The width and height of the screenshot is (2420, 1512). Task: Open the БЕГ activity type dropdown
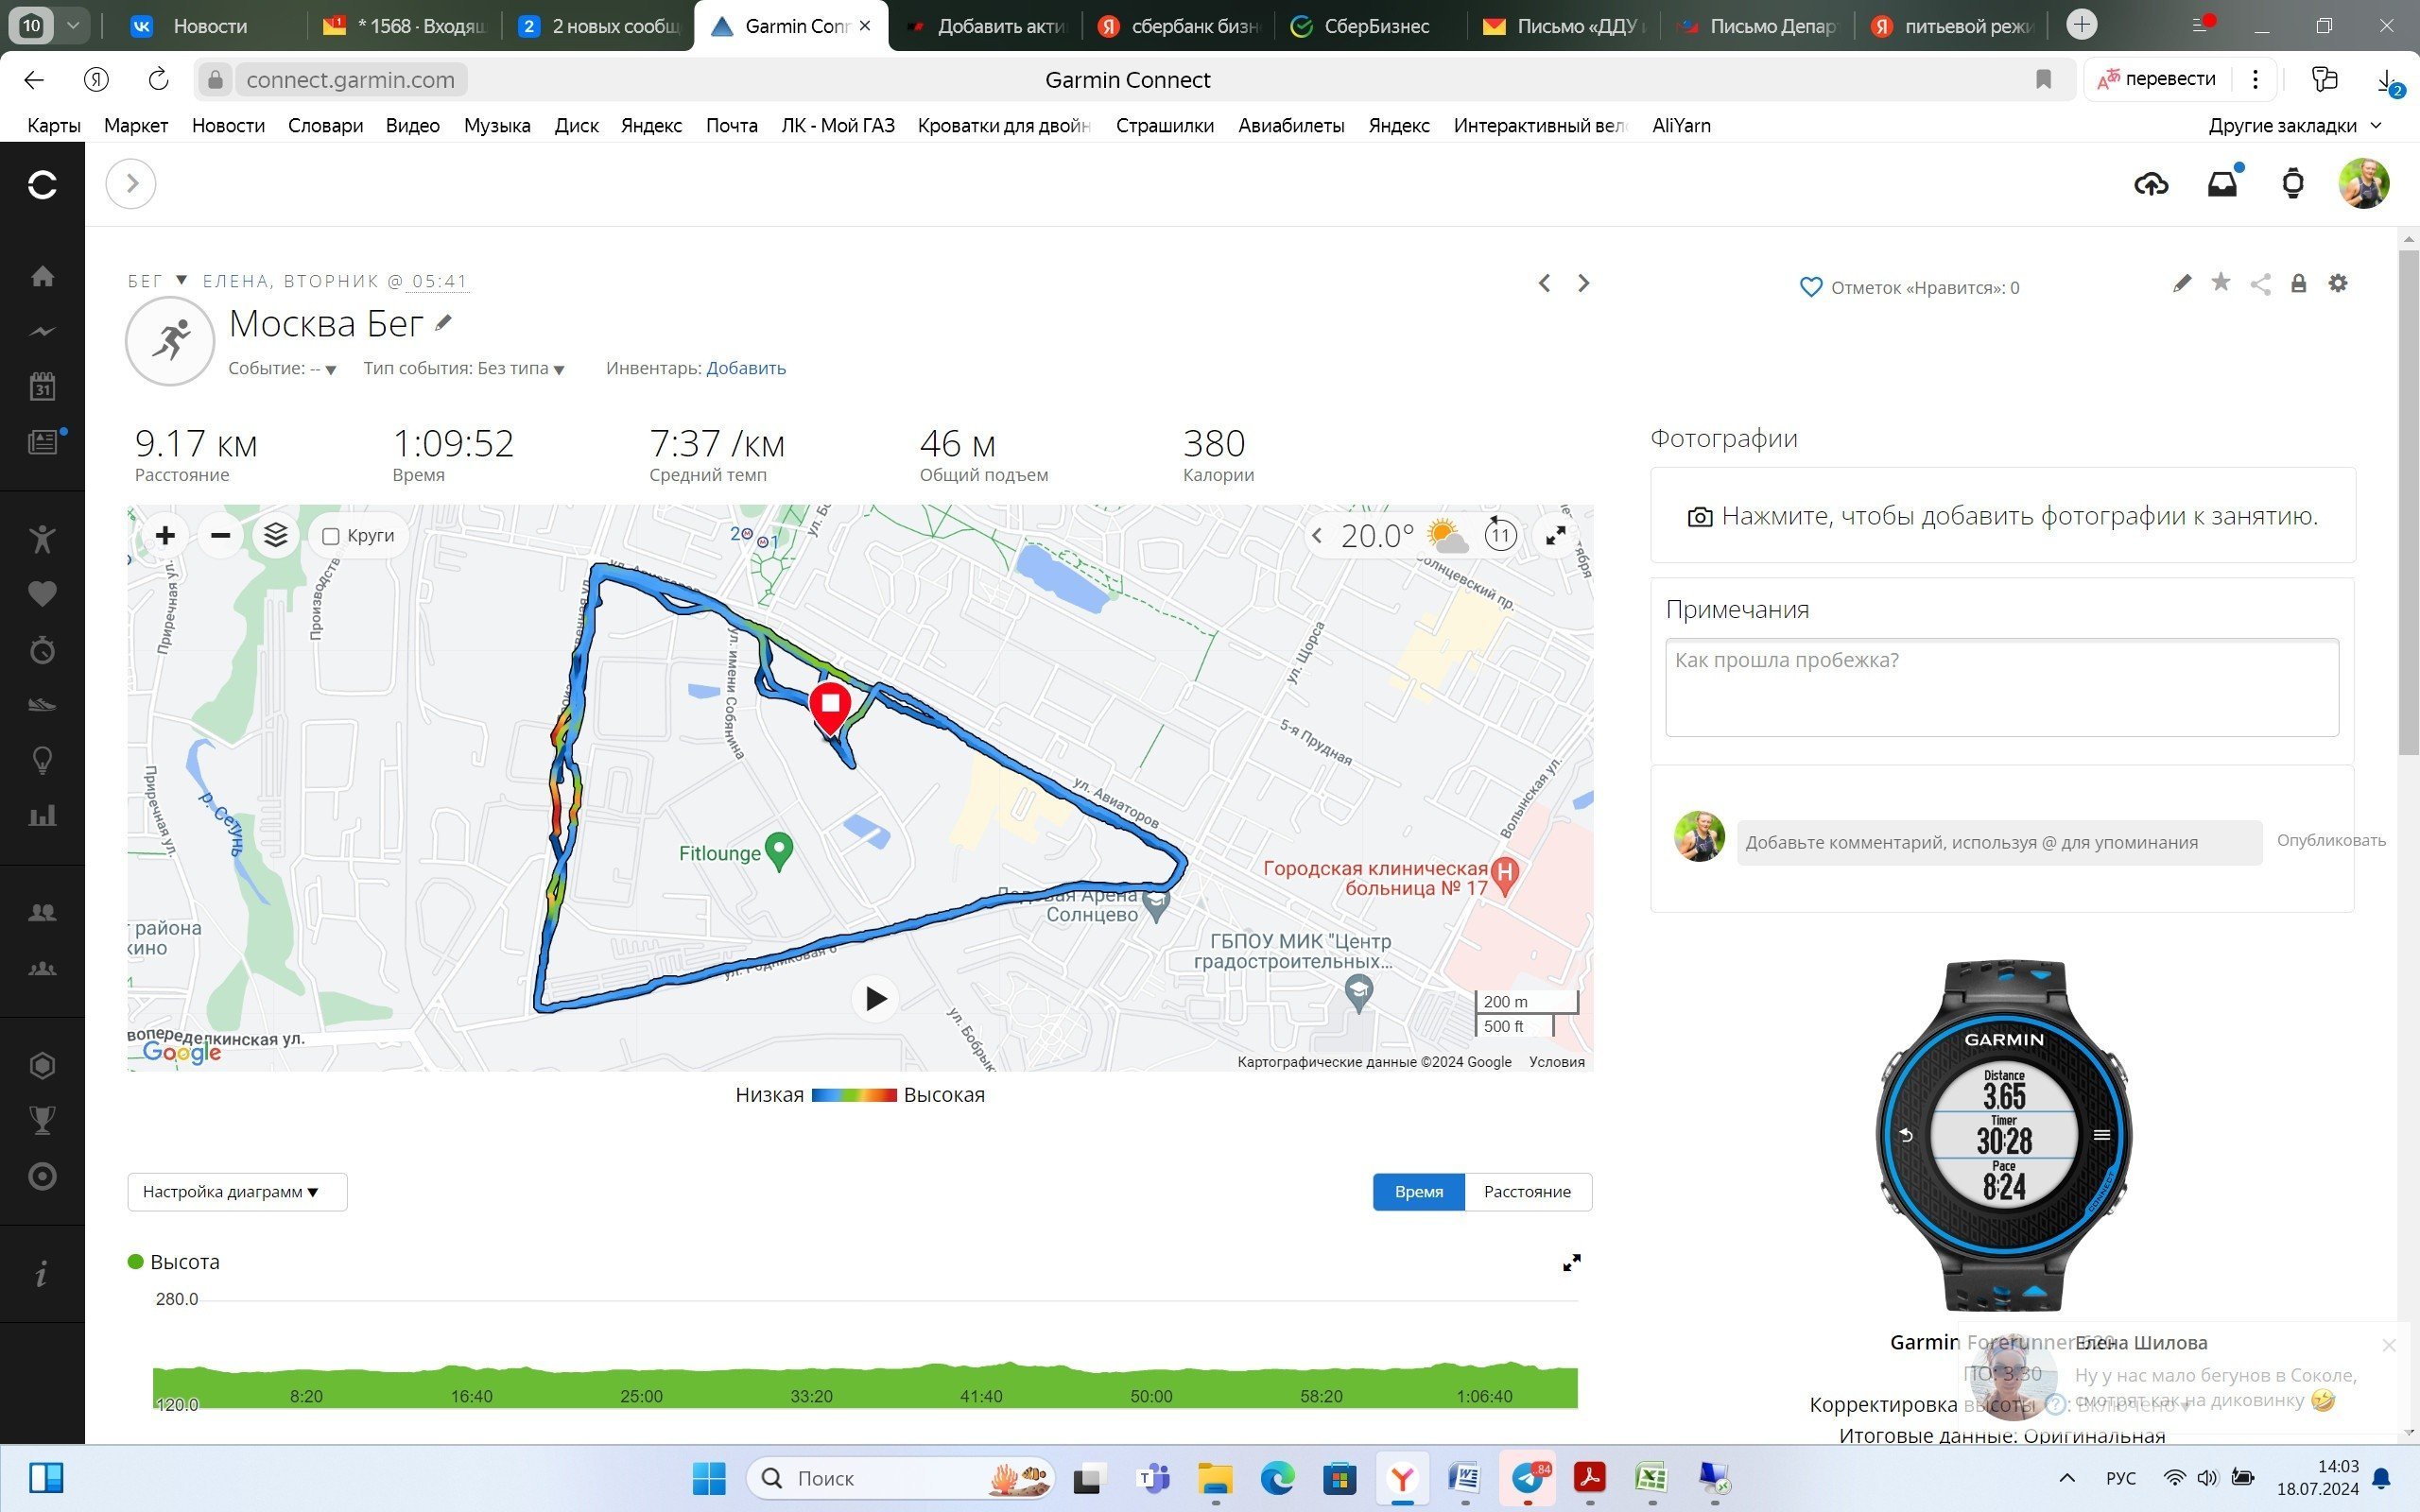tap(158, 281)
